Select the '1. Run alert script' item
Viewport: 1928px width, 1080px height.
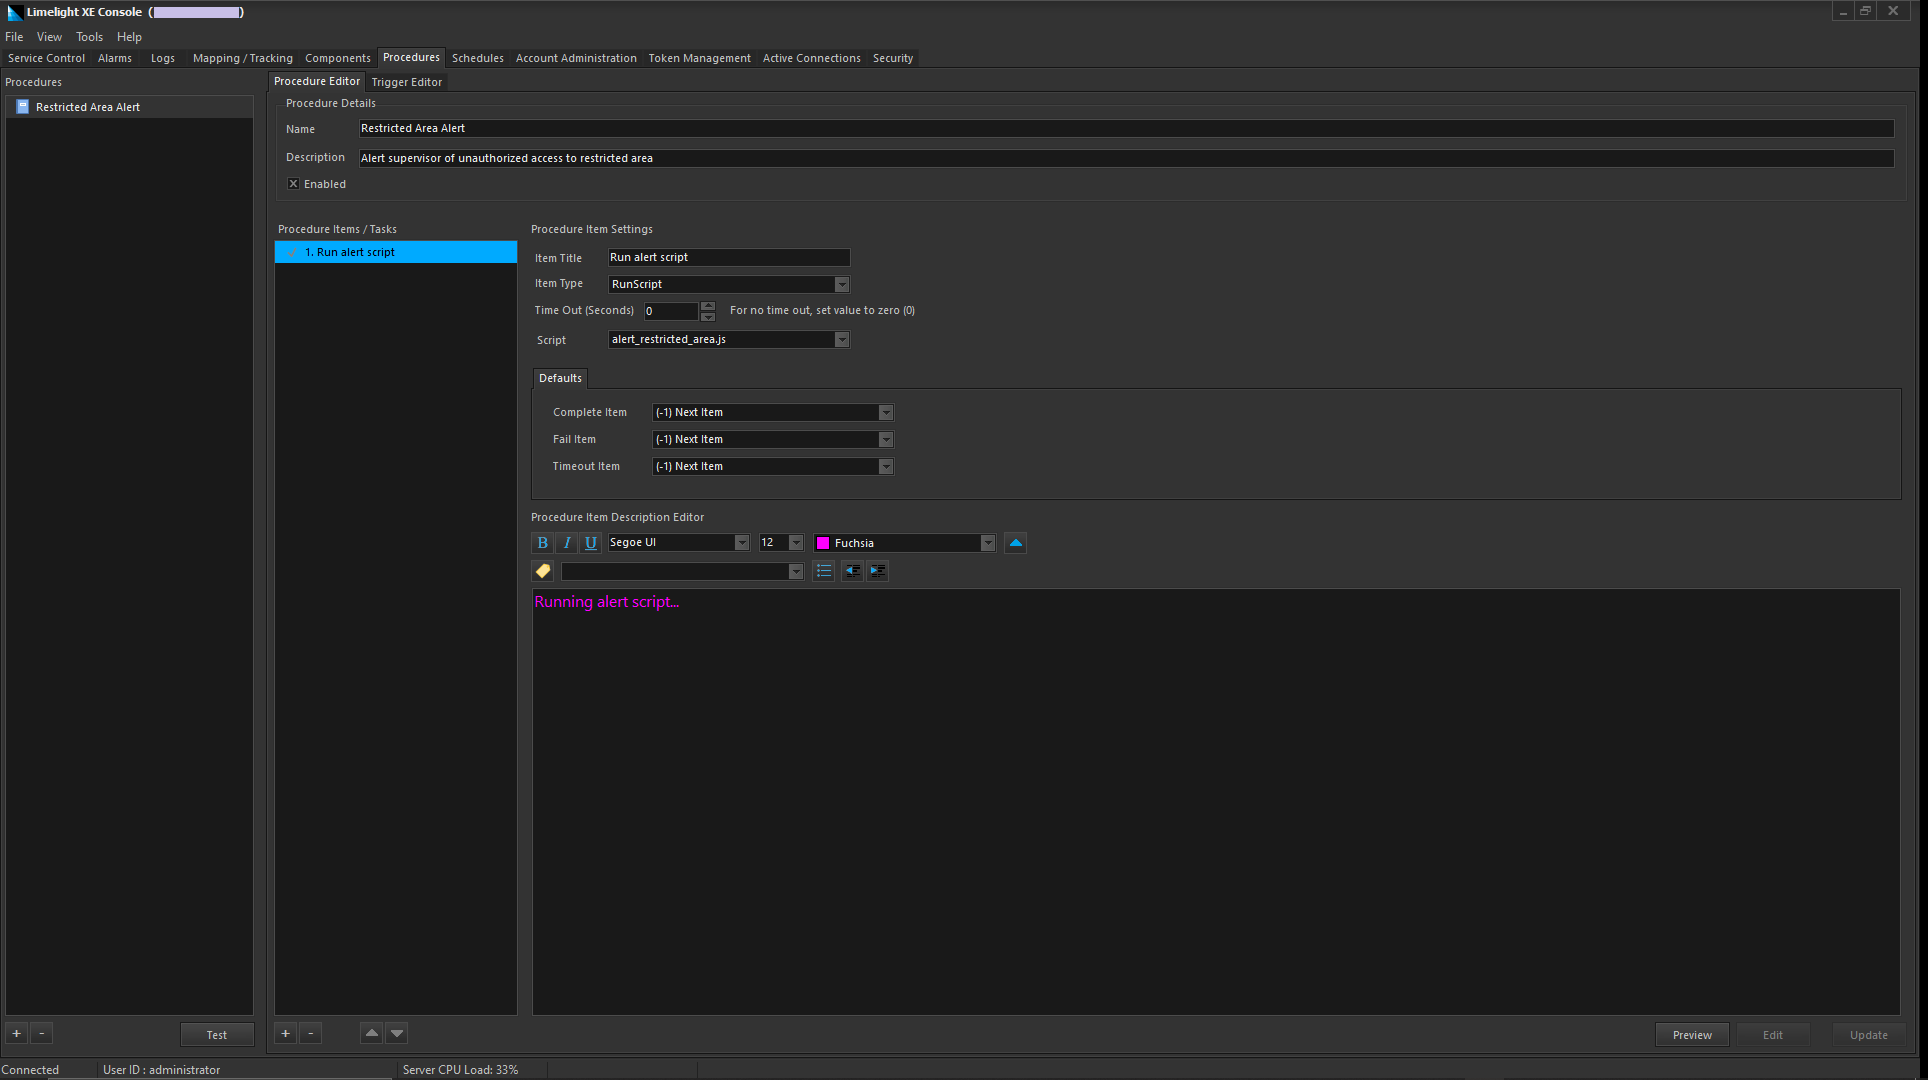pos(396,252)
